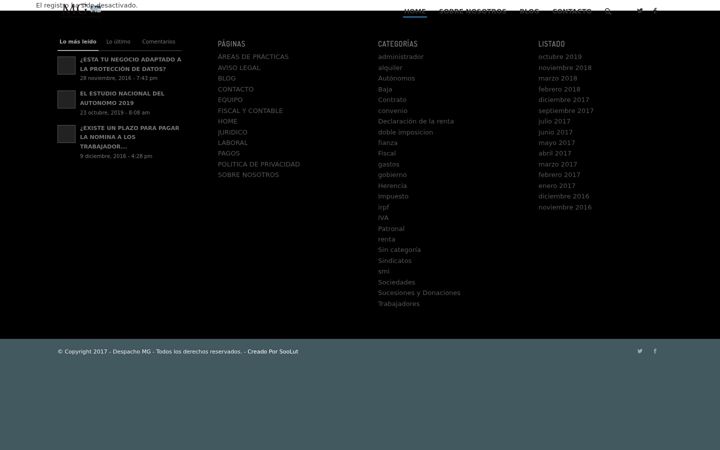Select the 'irpf' category
The height and width of the screenshot is (450, 720).
point(383,207)
